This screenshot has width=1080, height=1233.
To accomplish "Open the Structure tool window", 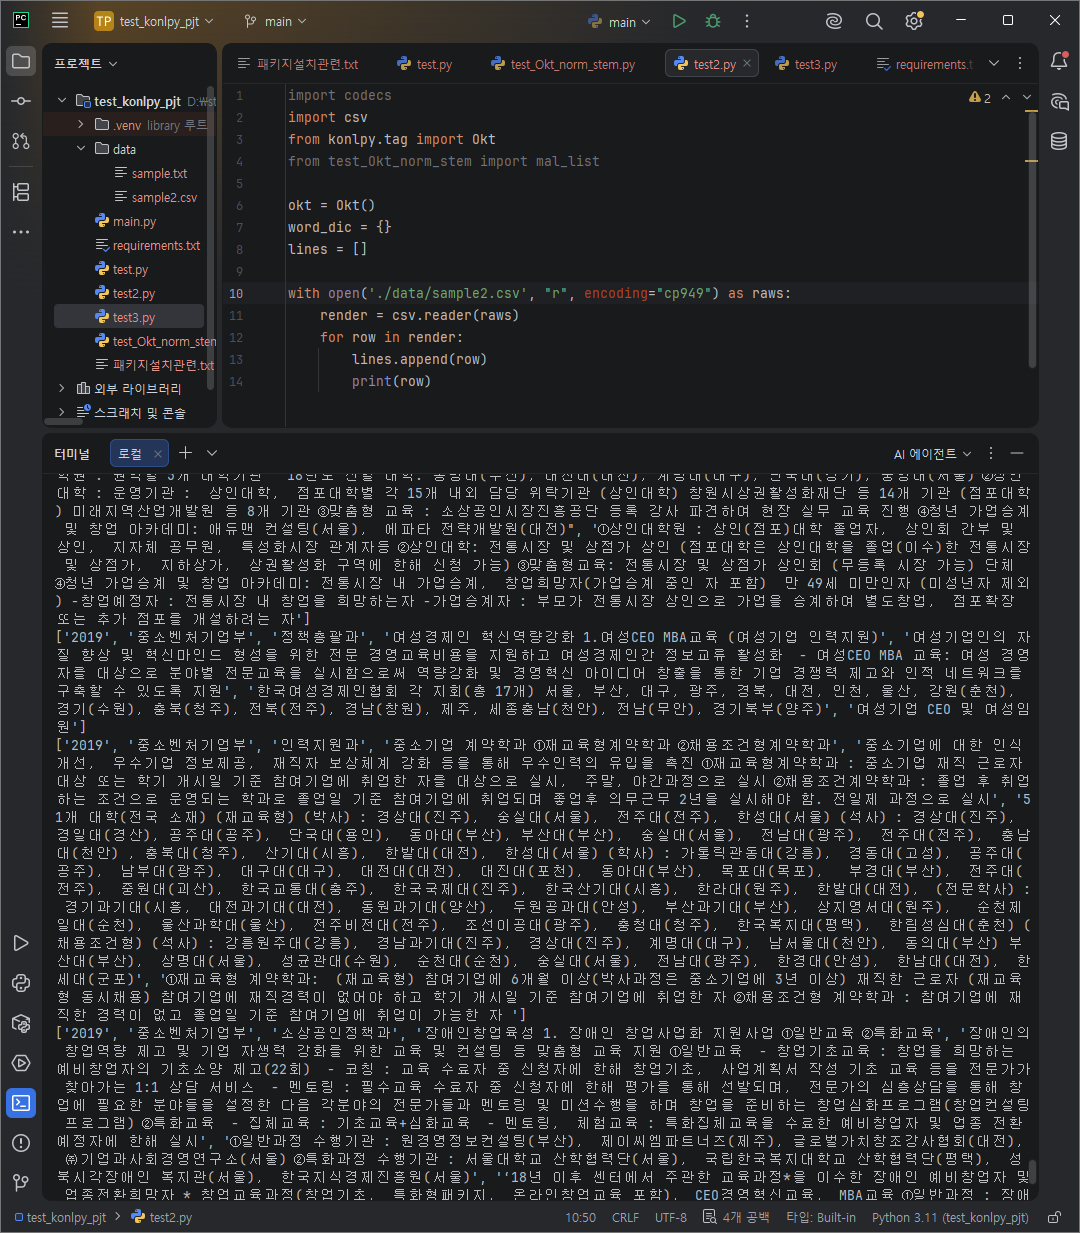I will (21, 192).
